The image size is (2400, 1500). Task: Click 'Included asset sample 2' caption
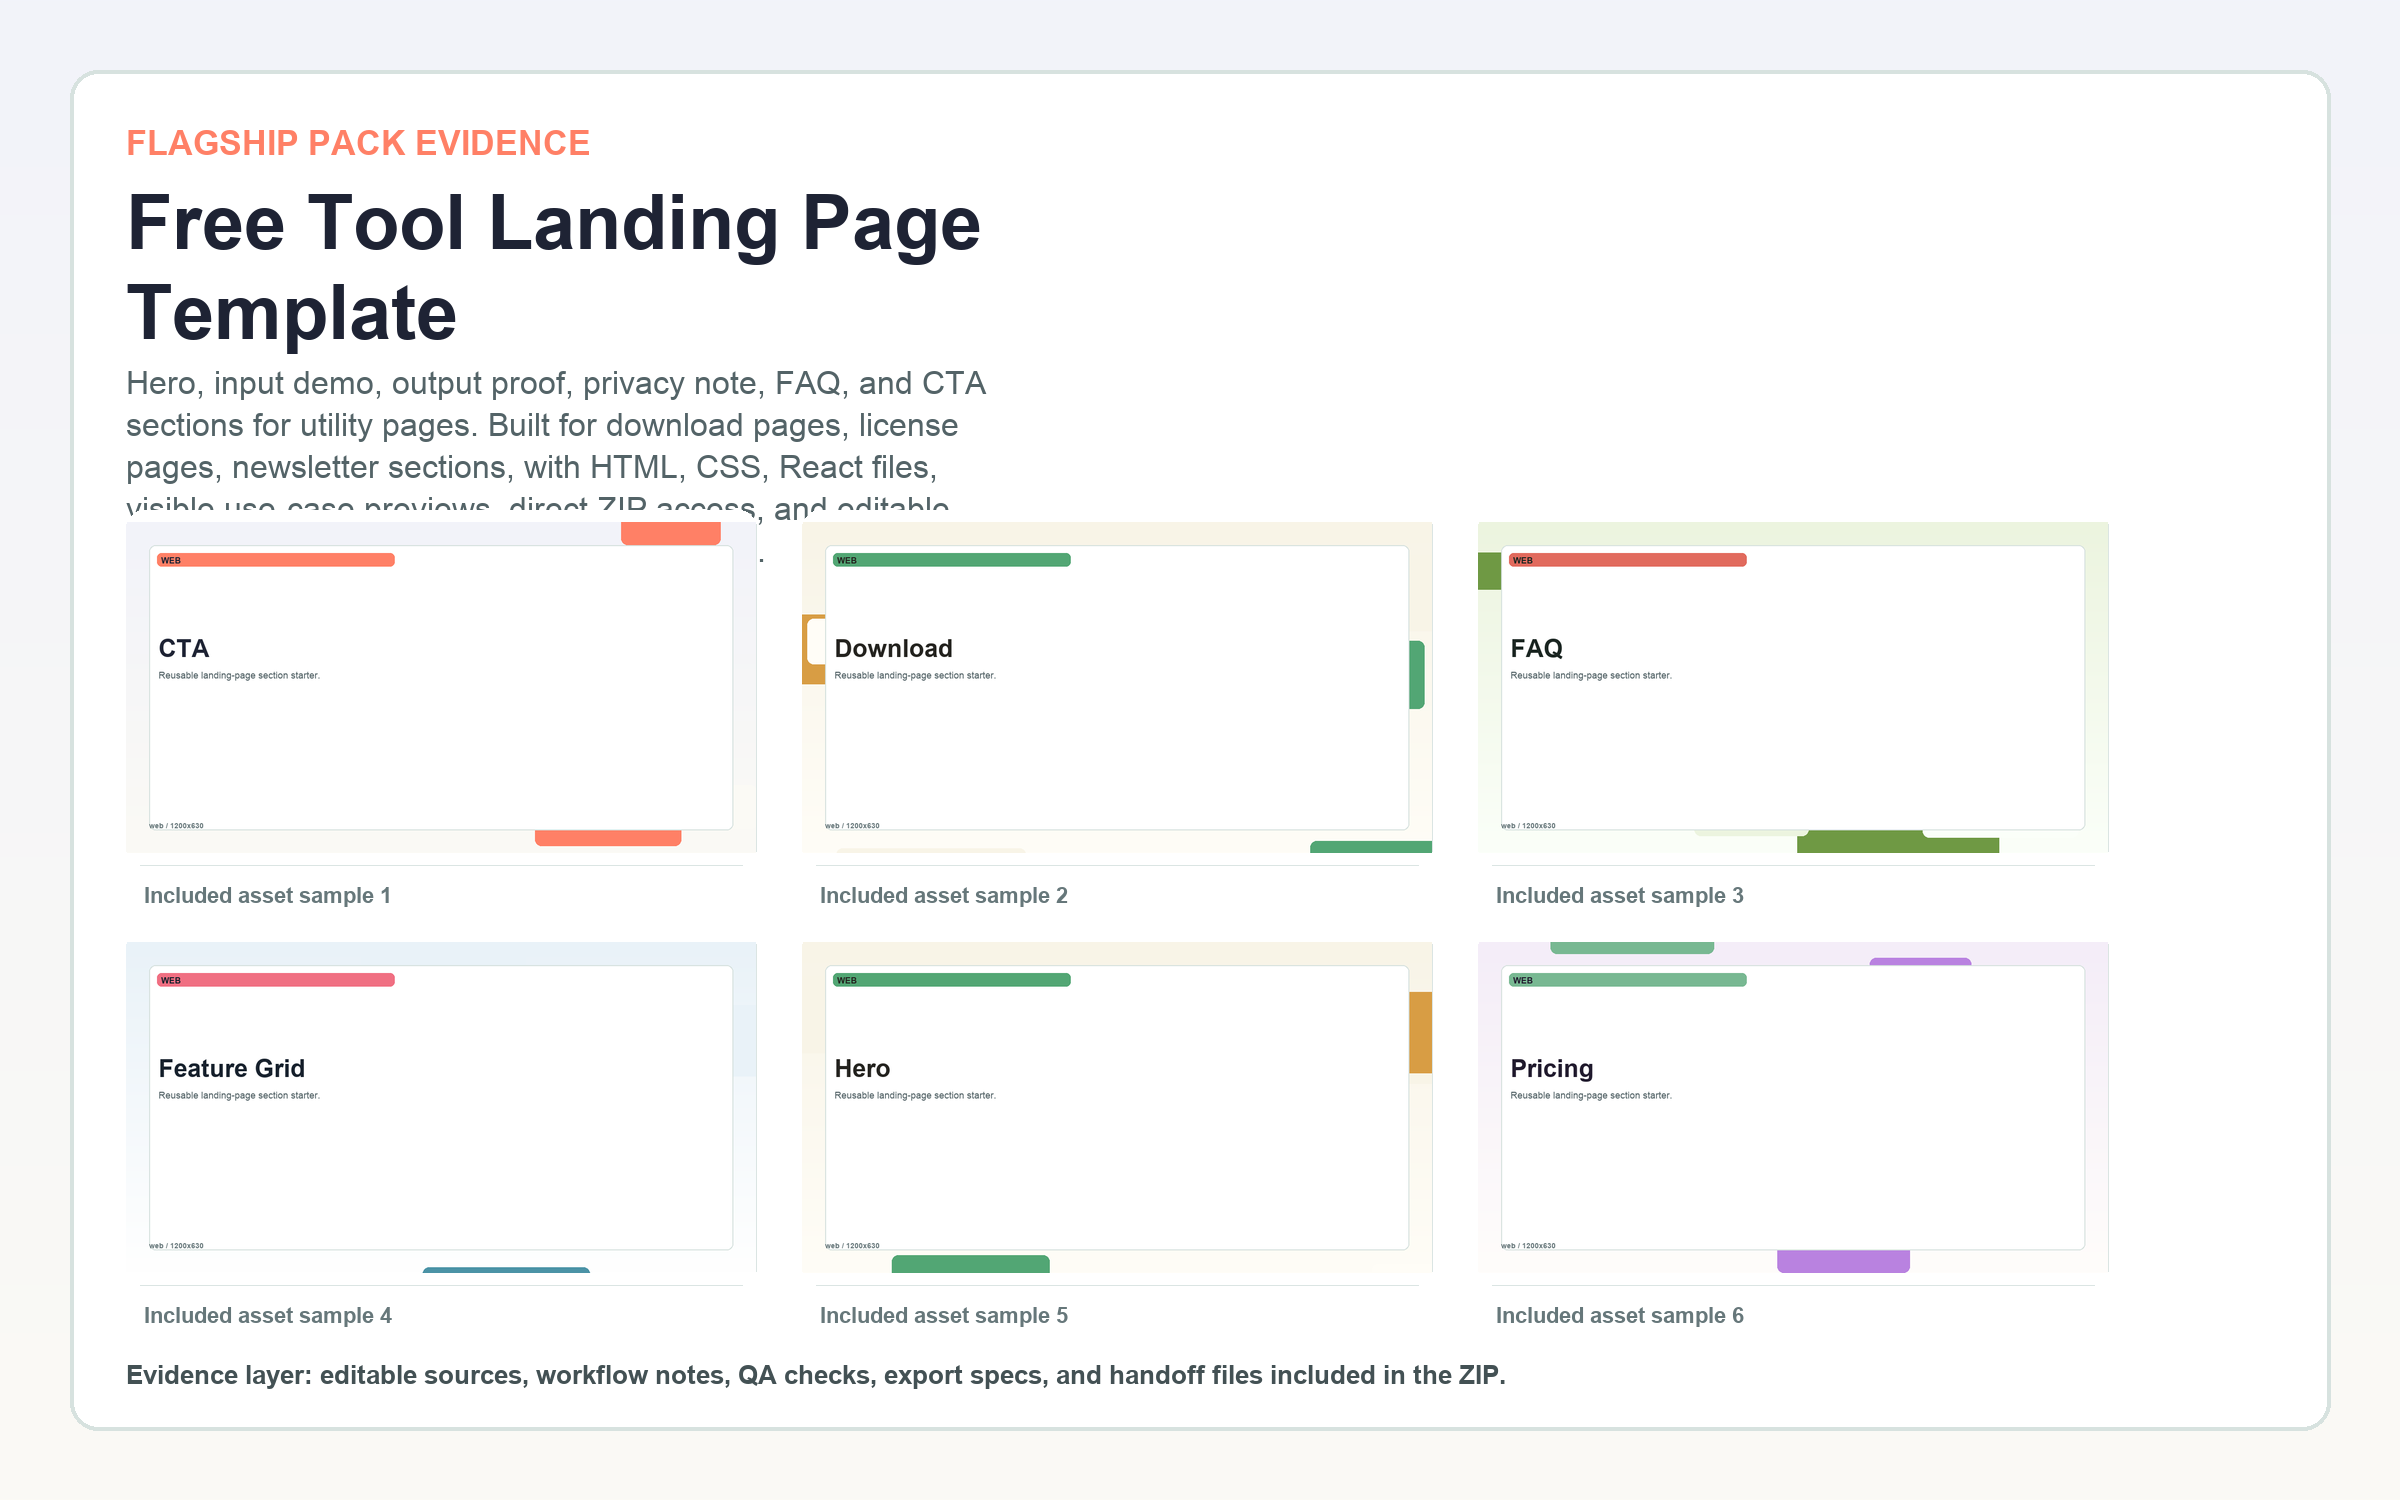tap(944, 895)
